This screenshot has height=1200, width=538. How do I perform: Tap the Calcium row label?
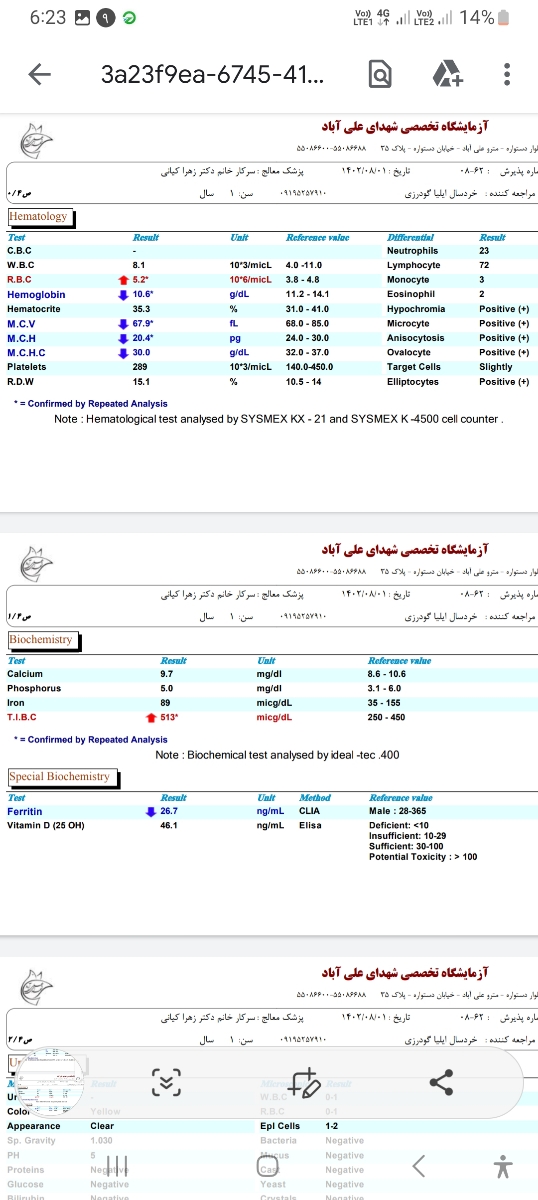(25, 675)
